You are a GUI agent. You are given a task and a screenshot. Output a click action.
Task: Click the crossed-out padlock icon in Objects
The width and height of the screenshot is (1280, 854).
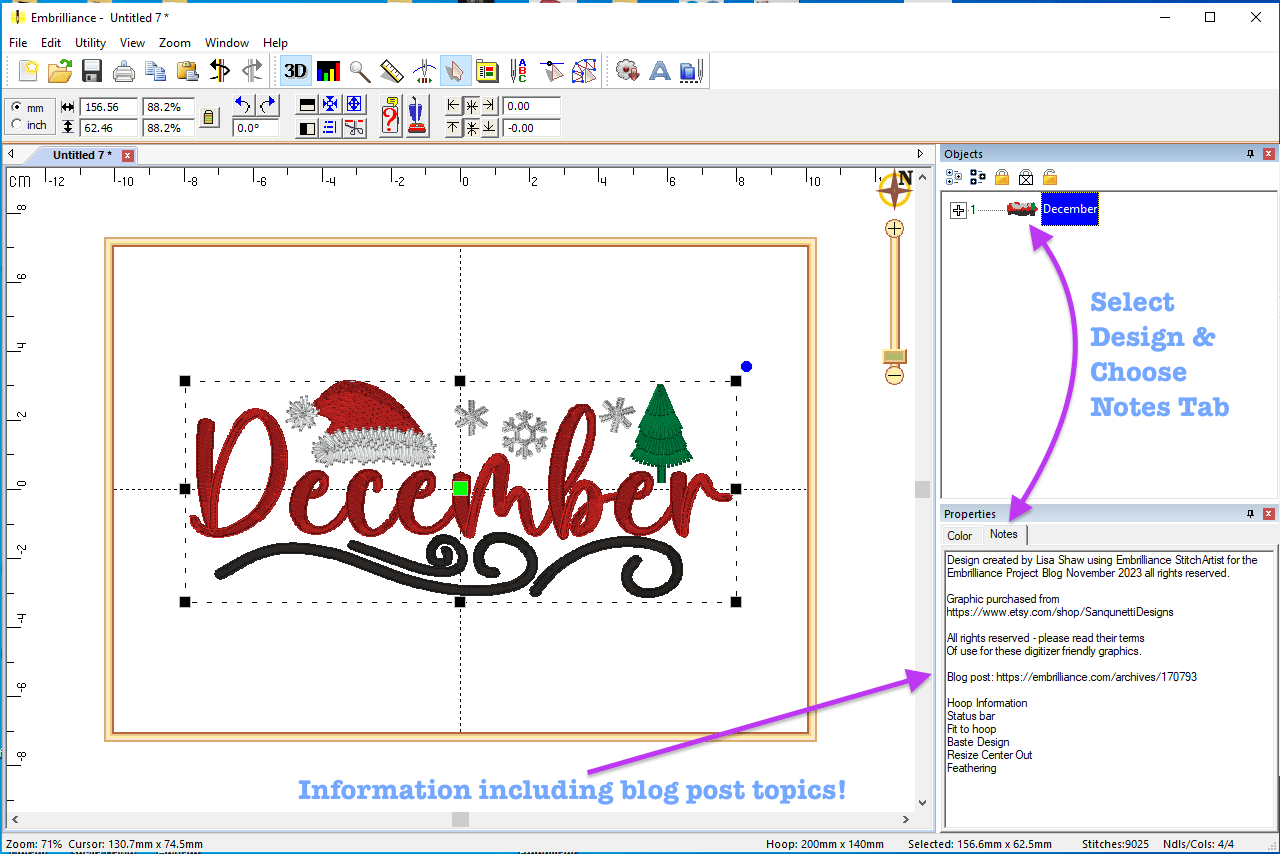click(x=1026, y=177)
